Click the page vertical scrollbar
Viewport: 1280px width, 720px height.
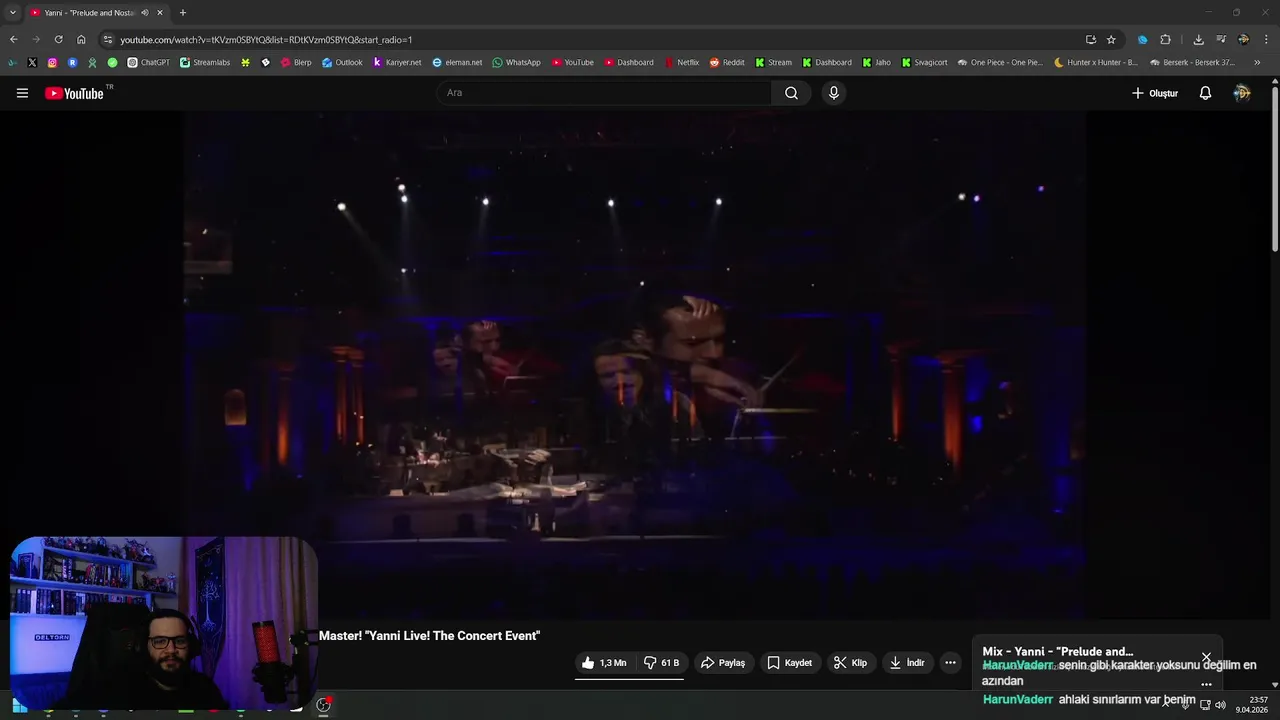tap(1275, 170)
